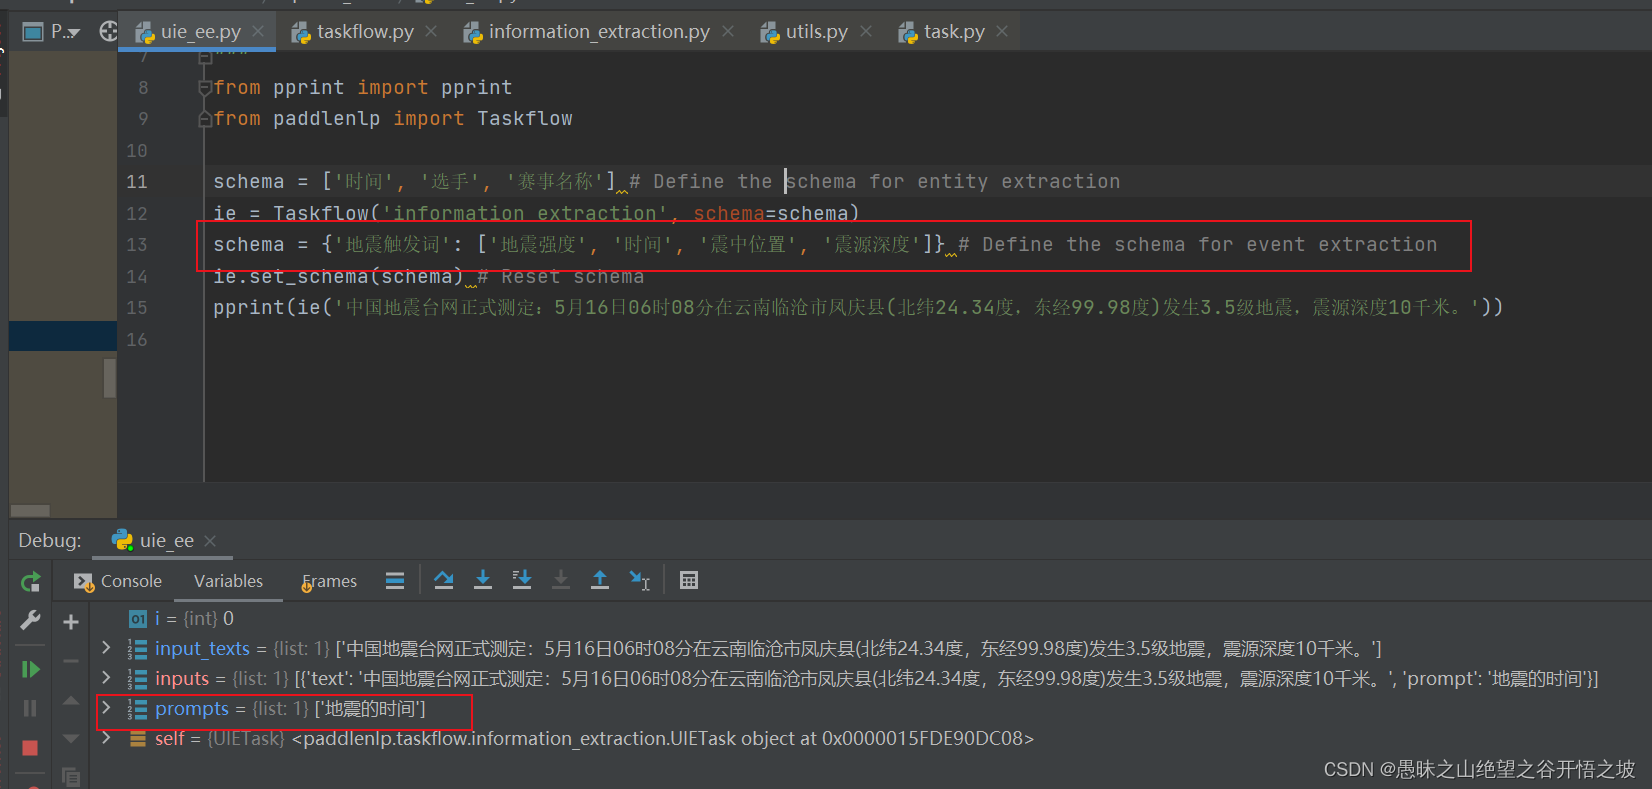Collapse the code fold at line 8

tap(205, 88)
